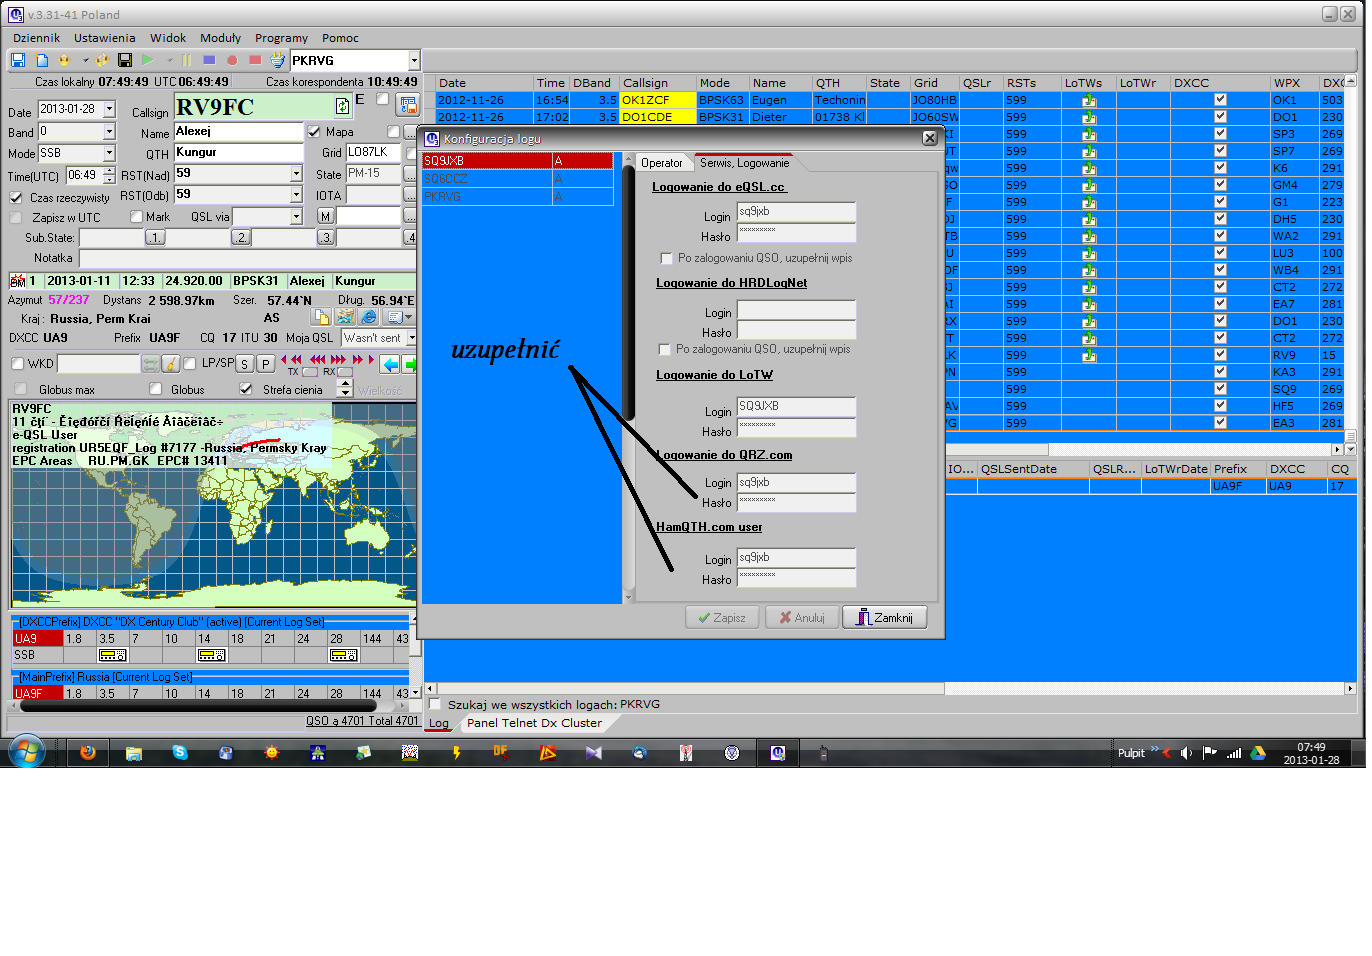Open the Date dropdown
Screen dimensions: 1372x956
click(109, 109)
